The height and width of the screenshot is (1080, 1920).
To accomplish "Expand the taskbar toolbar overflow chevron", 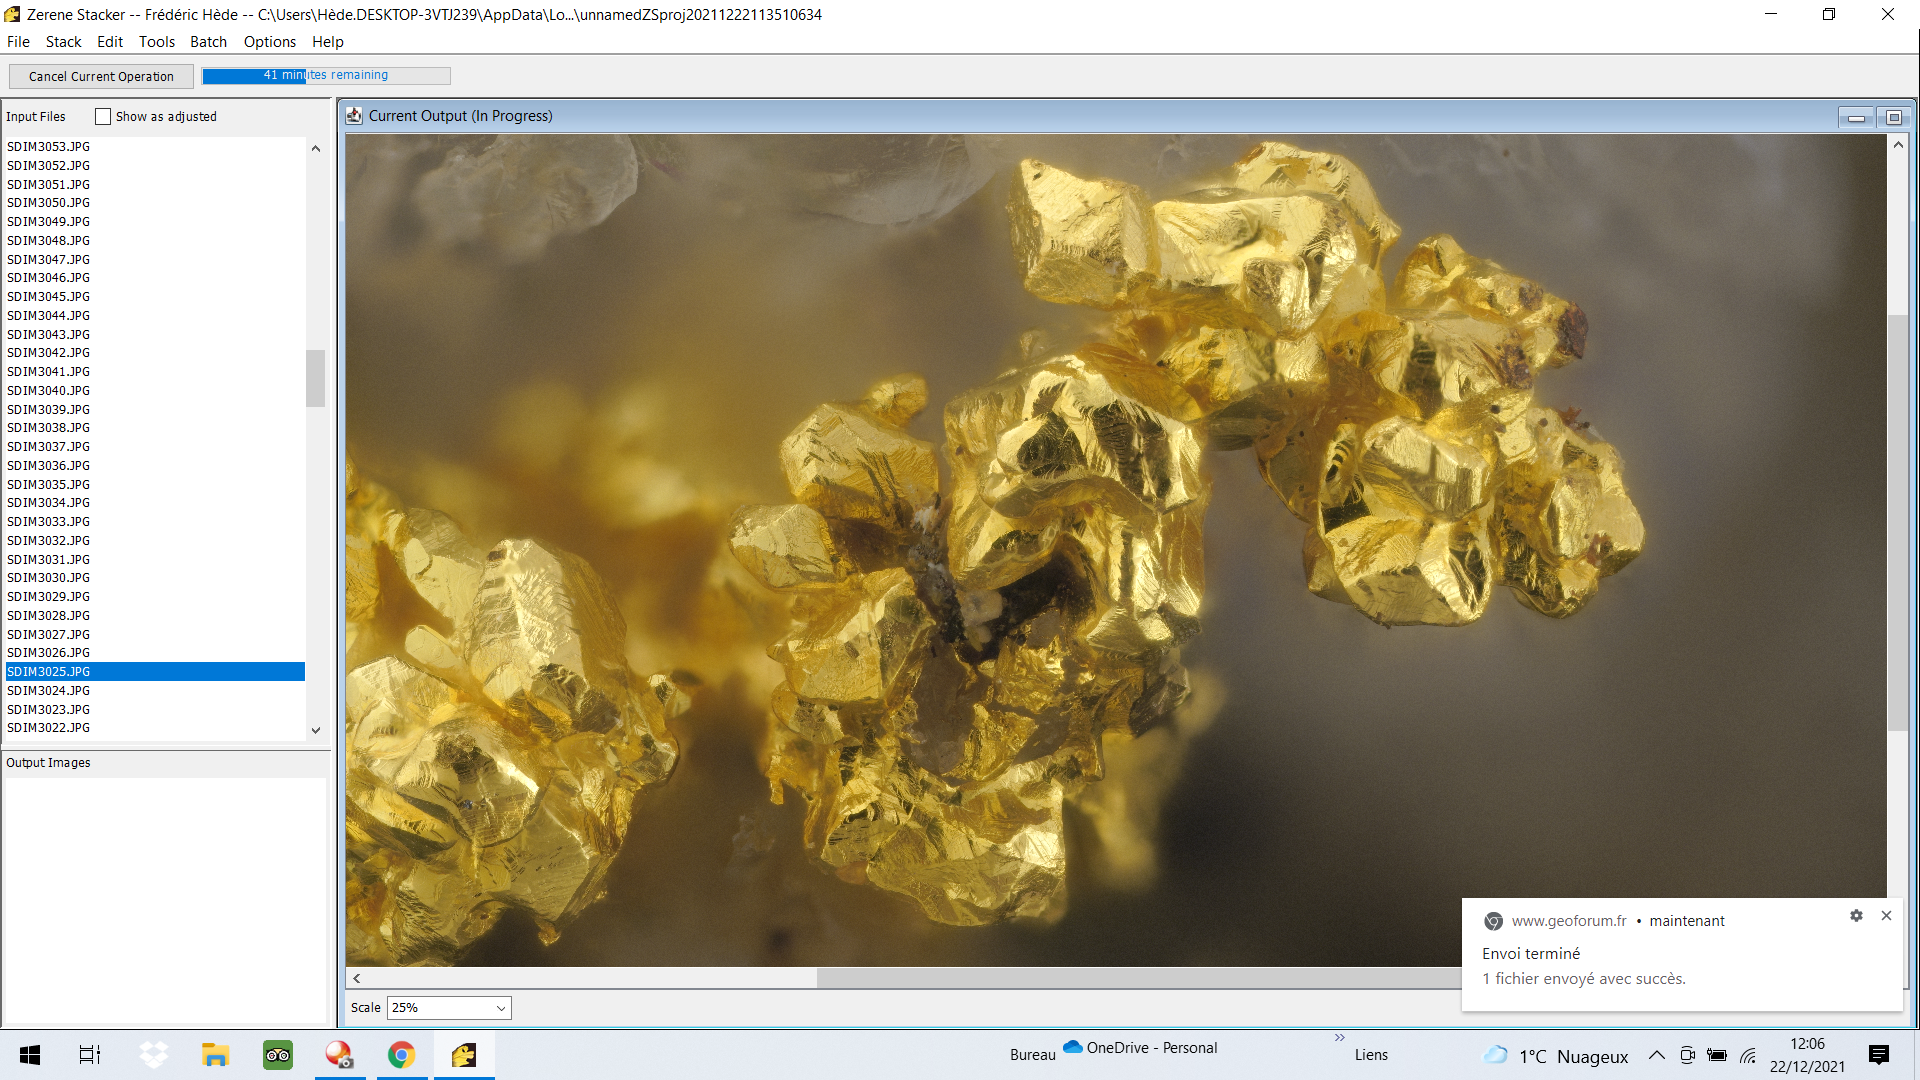I will 1339,1038.
